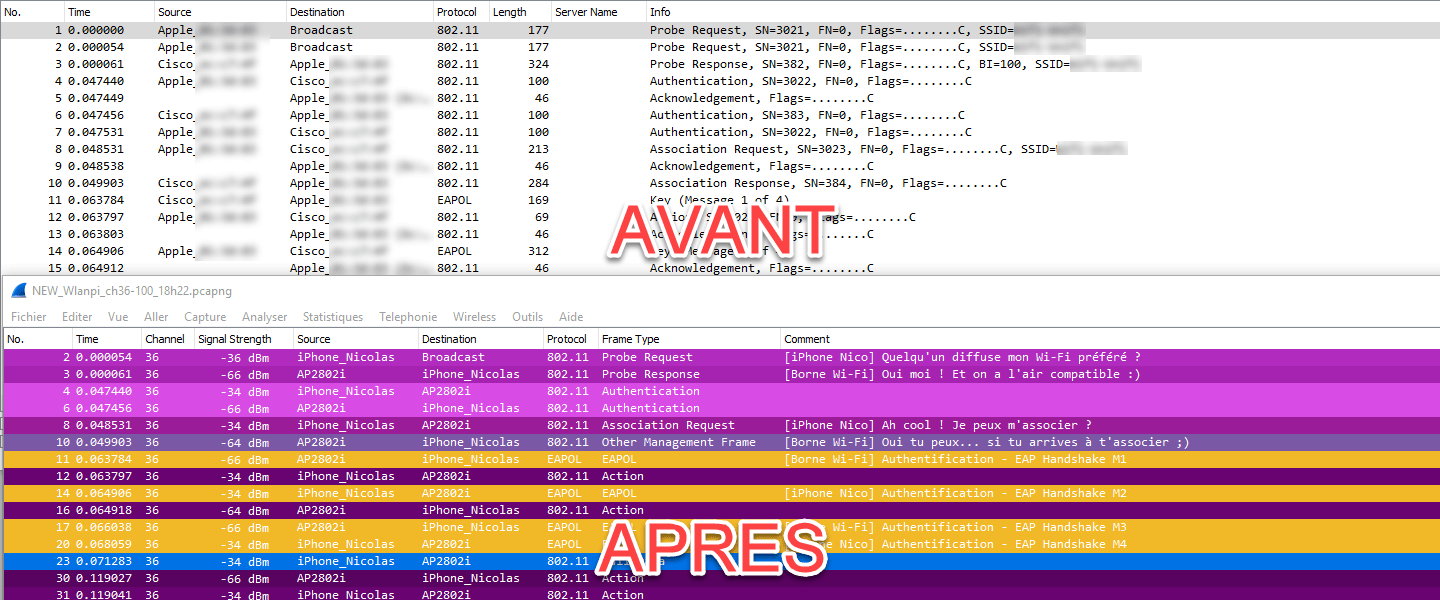
Task: Open the Statistiques menu
Action: tap(333, 317)
